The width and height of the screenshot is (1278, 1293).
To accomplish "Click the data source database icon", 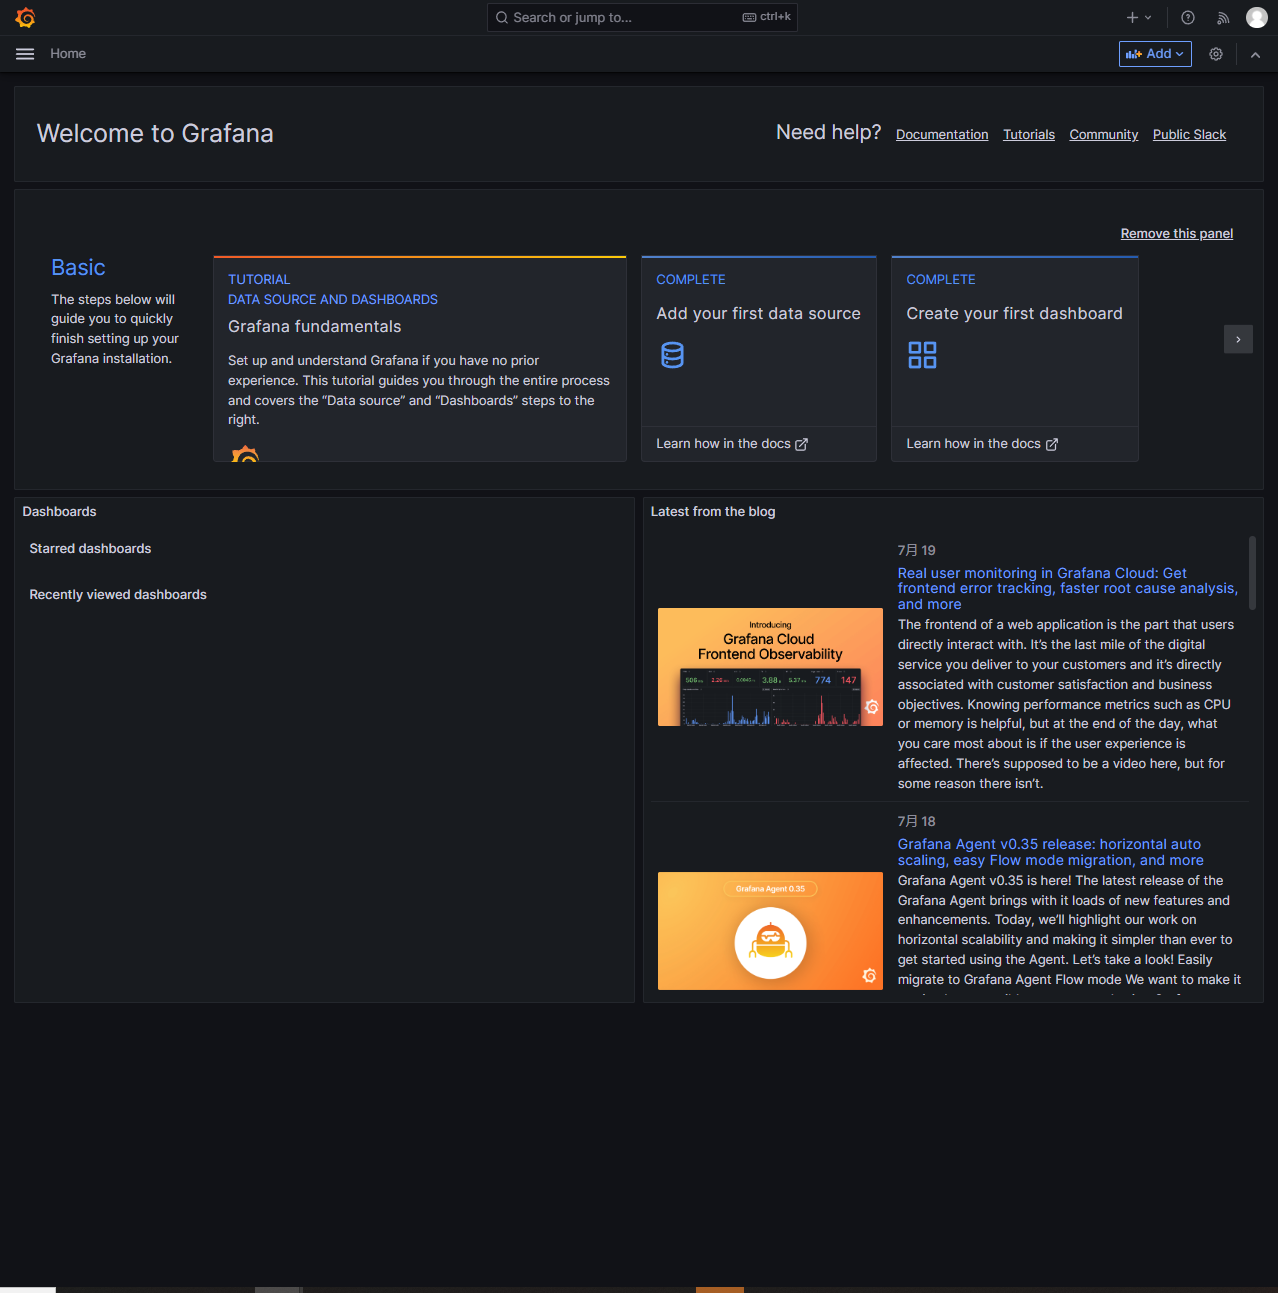I will coord(673,355).
